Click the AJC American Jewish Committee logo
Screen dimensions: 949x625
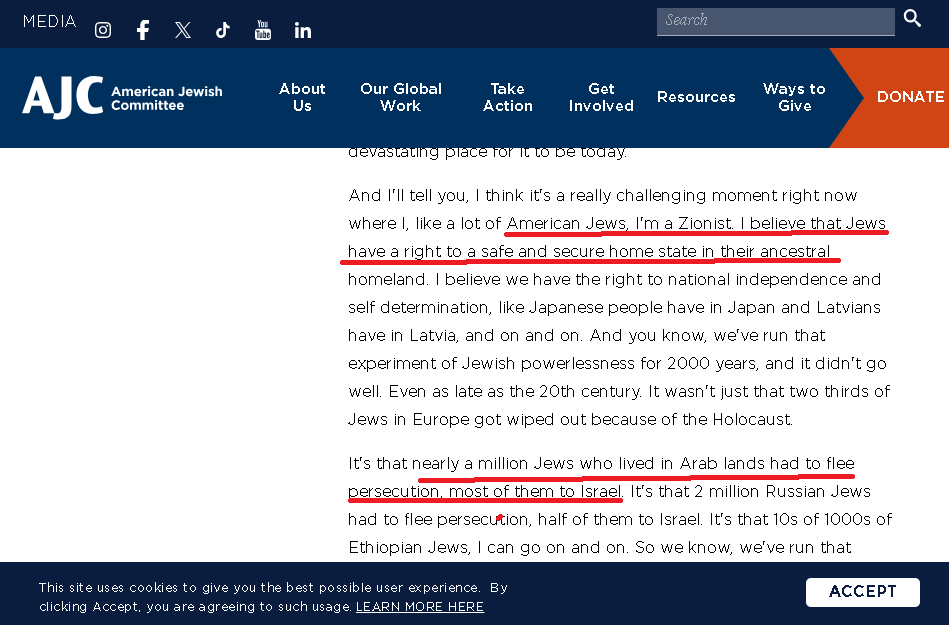pyautogui.click(x=123, y=97)
